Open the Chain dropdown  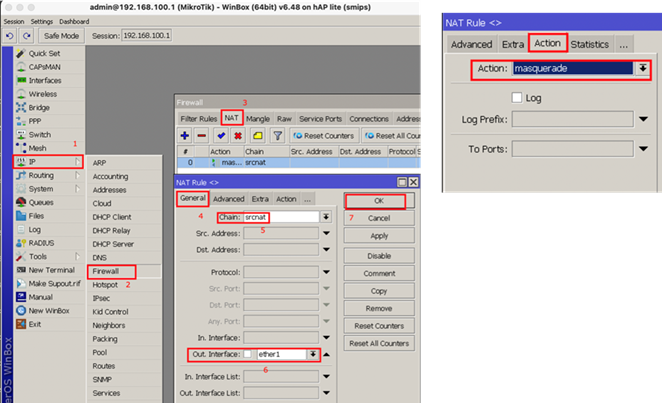(x=326, y=217)
